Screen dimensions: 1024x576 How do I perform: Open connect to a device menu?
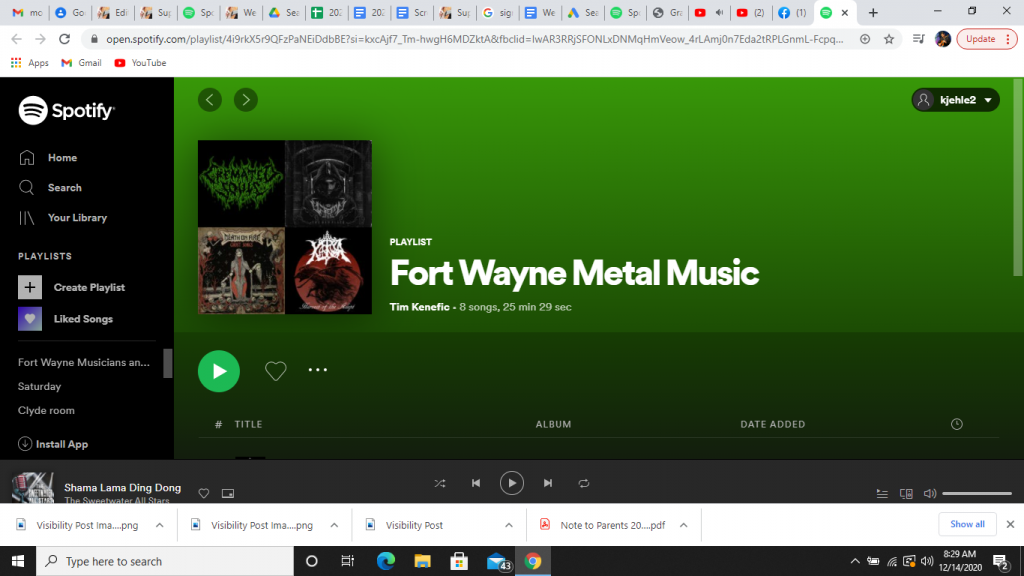click(x=906, y=494)
